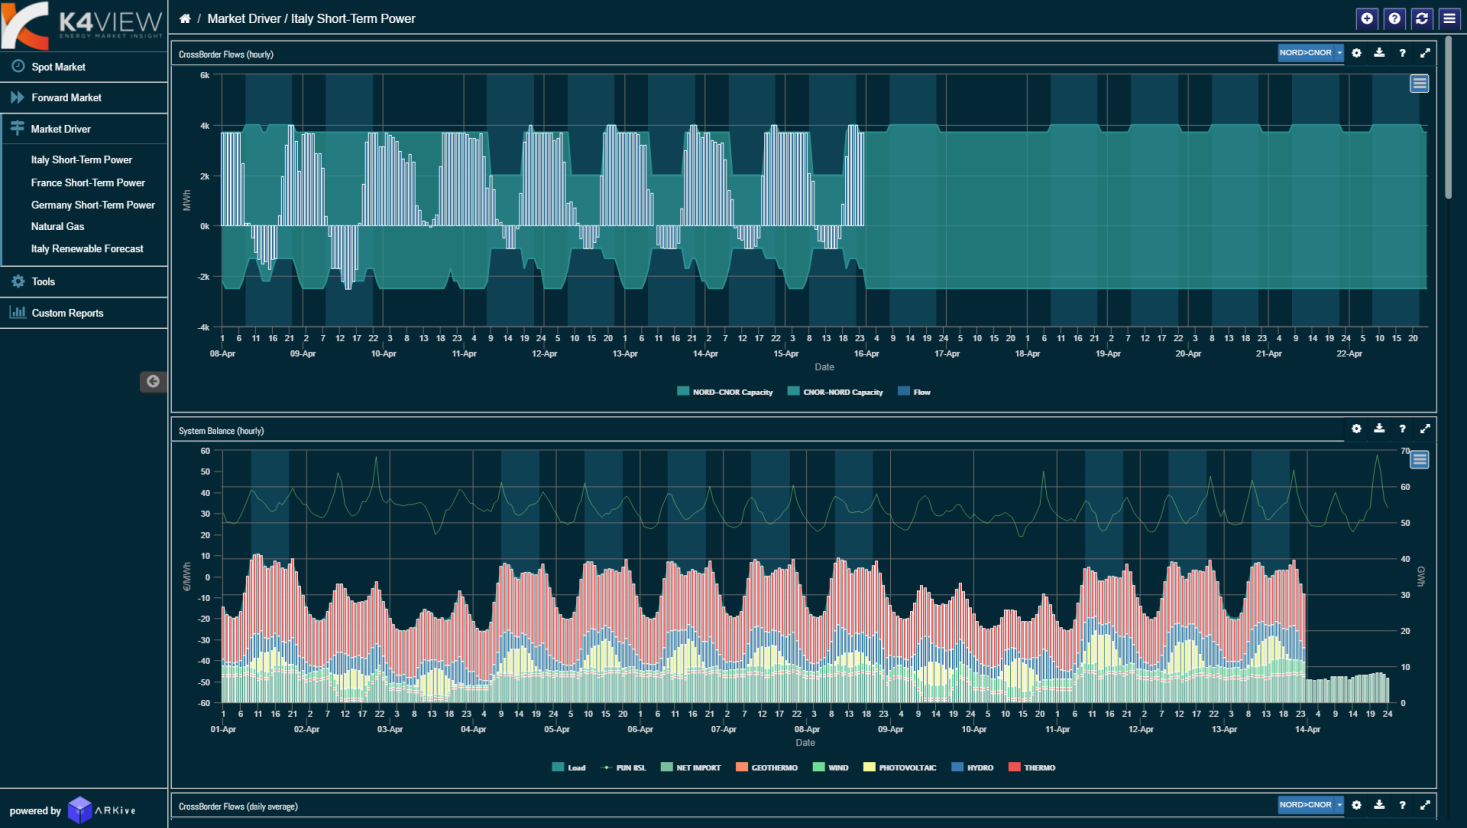Show help for CrossBorder Flows (daily average)
1467x828 pixels.
pos(1402,805)
